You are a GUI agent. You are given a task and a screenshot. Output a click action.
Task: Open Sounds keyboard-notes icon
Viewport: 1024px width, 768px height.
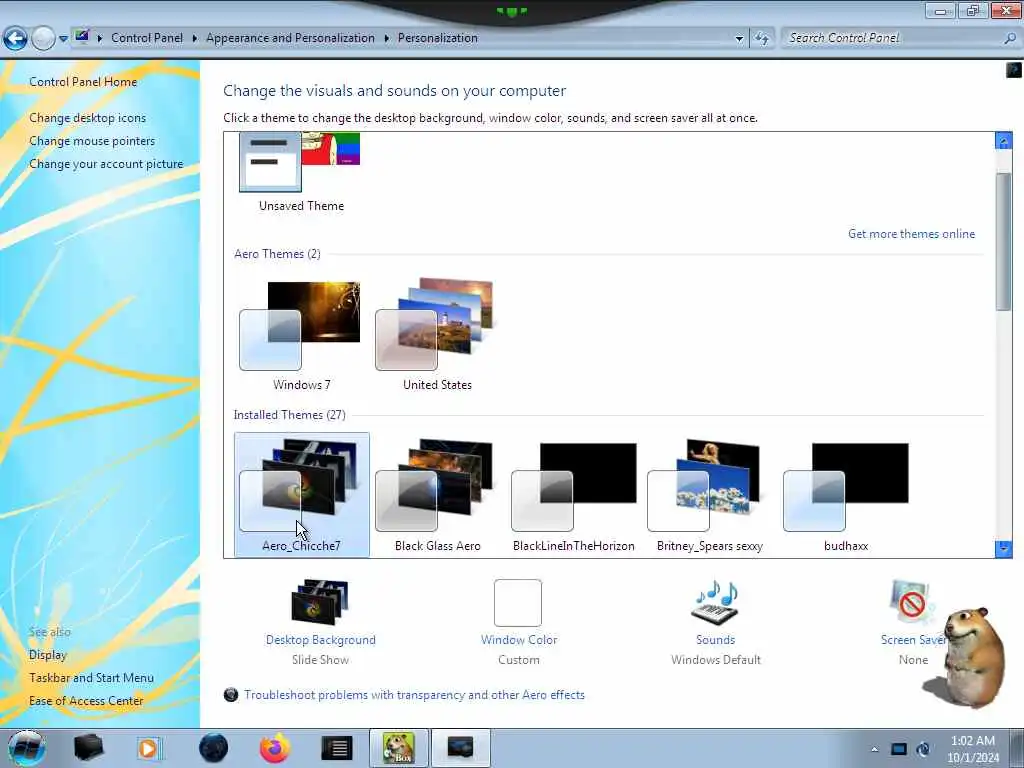tap(715, 602)
